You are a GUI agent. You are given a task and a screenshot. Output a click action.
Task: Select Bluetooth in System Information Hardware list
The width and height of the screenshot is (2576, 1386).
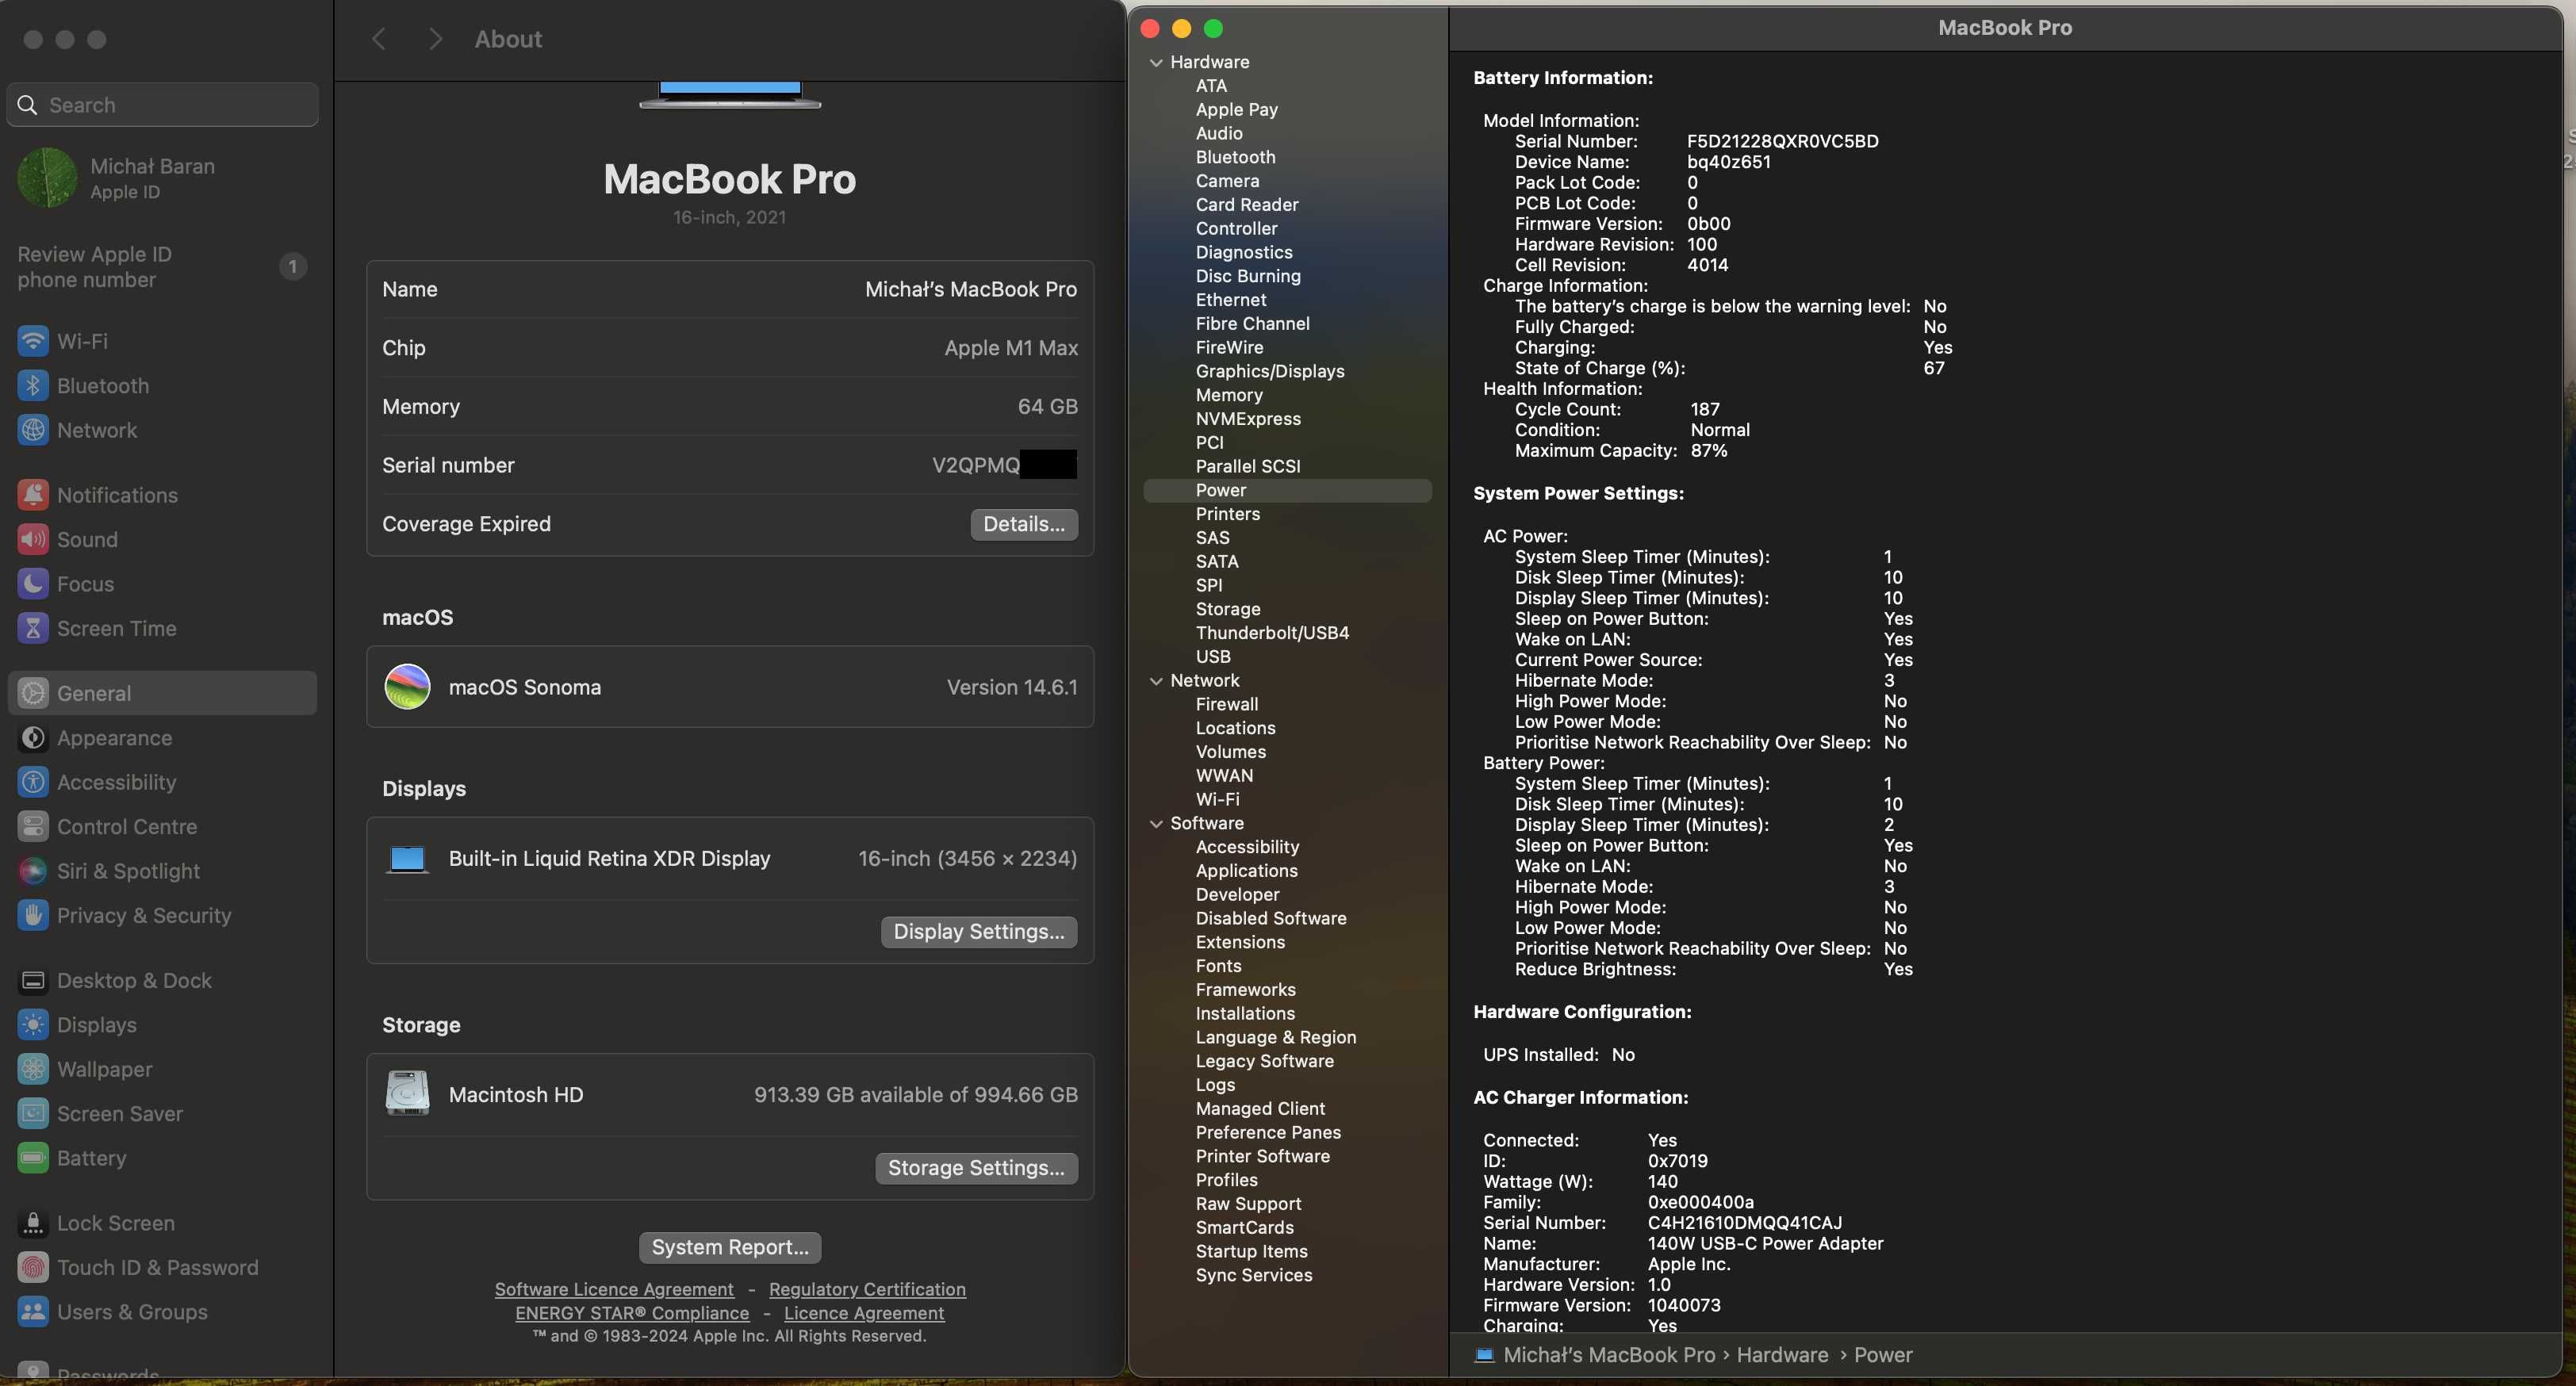[x=1234, y=157]
